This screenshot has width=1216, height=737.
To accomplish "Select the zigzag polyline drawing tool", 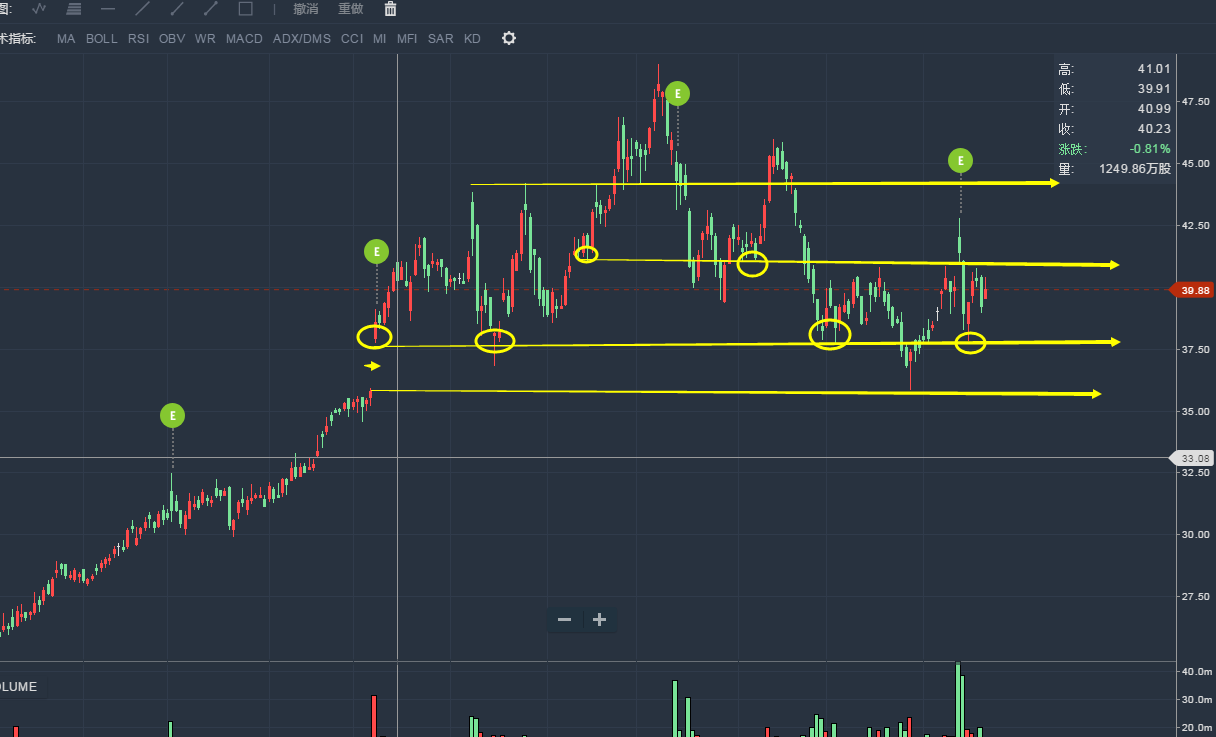I will [x=39, y=9].
